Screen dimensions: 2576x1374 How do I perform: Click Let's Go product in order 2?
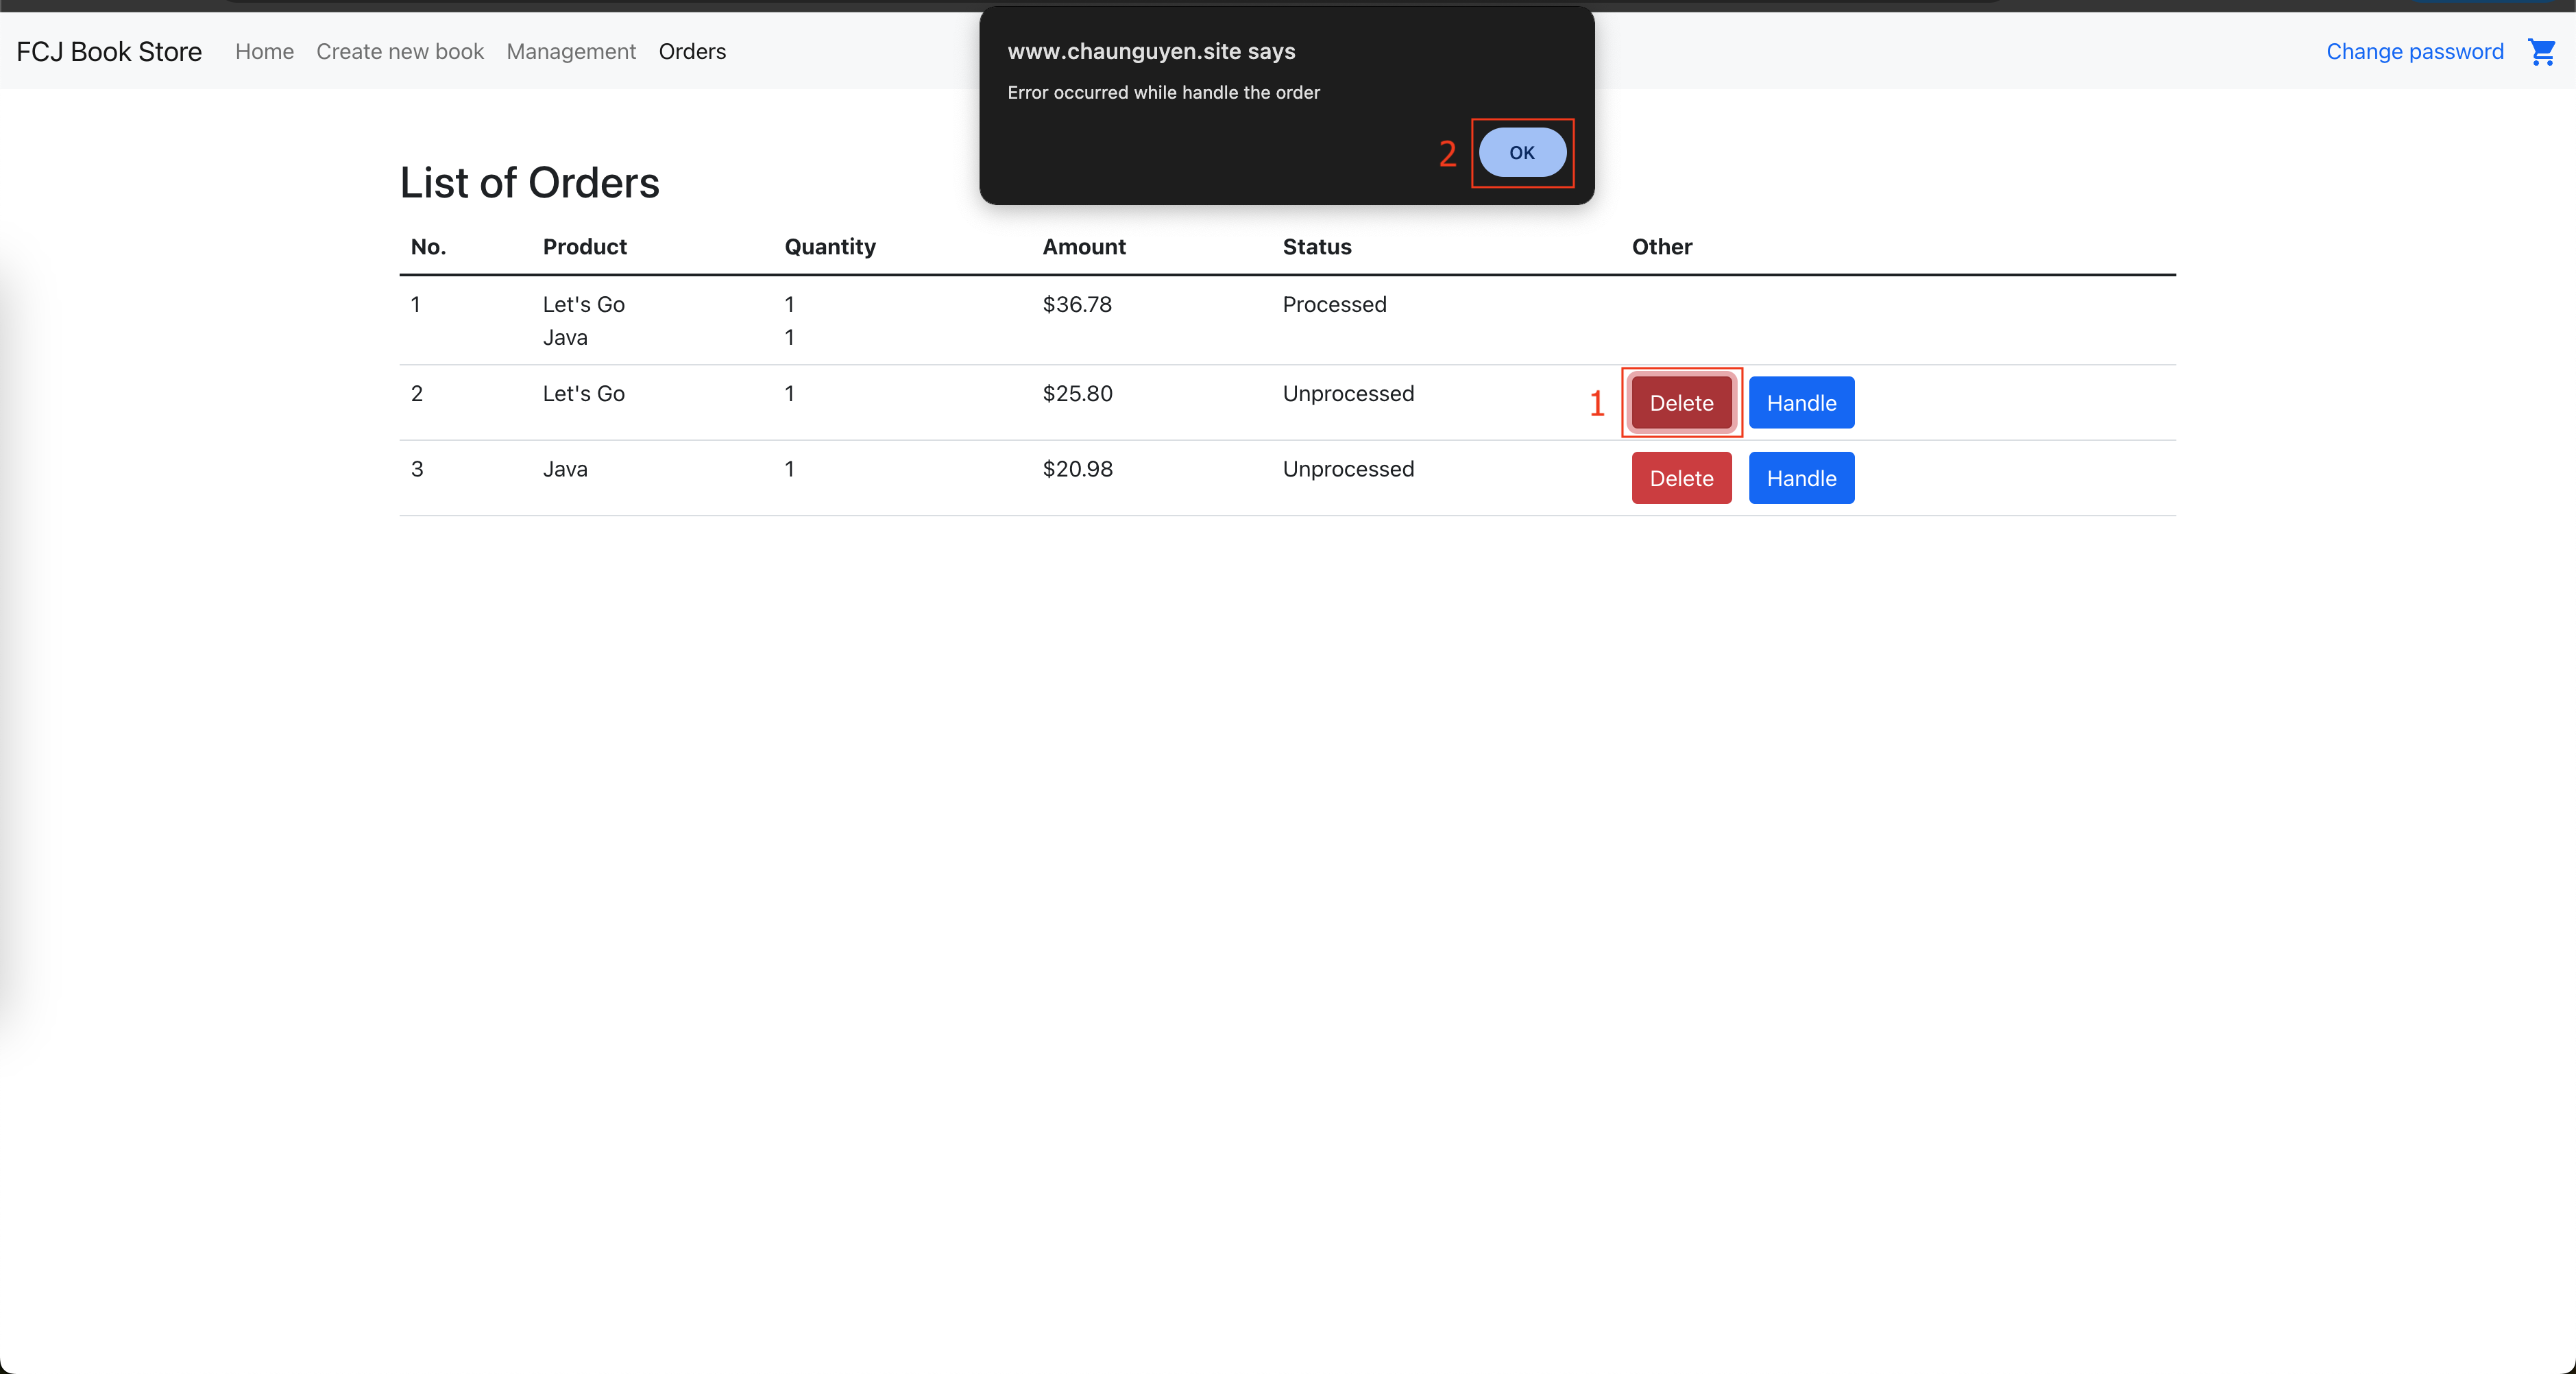point(584,393)
